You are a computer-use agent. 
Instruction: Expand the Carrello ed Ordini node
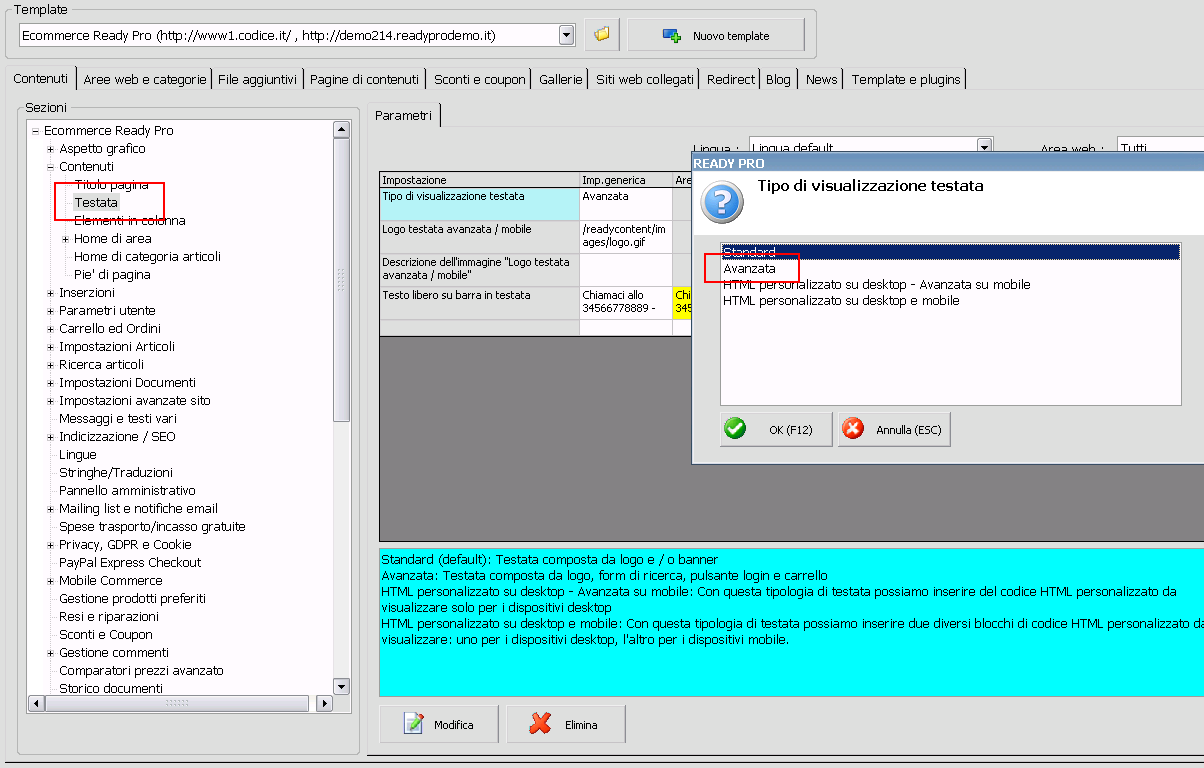(x=50, y=329)
